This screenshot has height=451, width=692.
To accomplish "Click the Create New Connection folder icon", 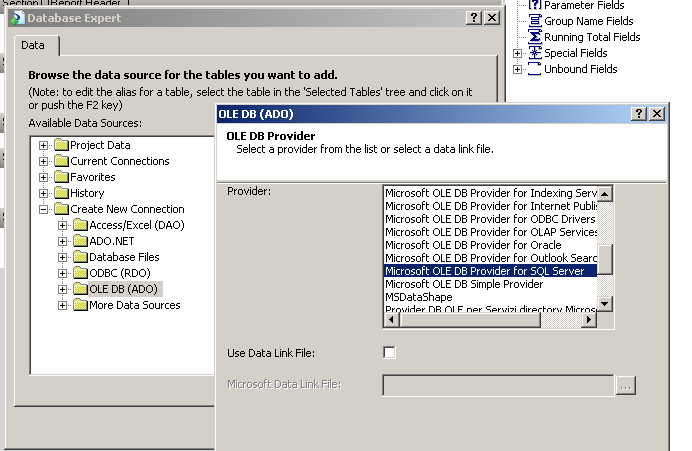I will coord(61,209).
